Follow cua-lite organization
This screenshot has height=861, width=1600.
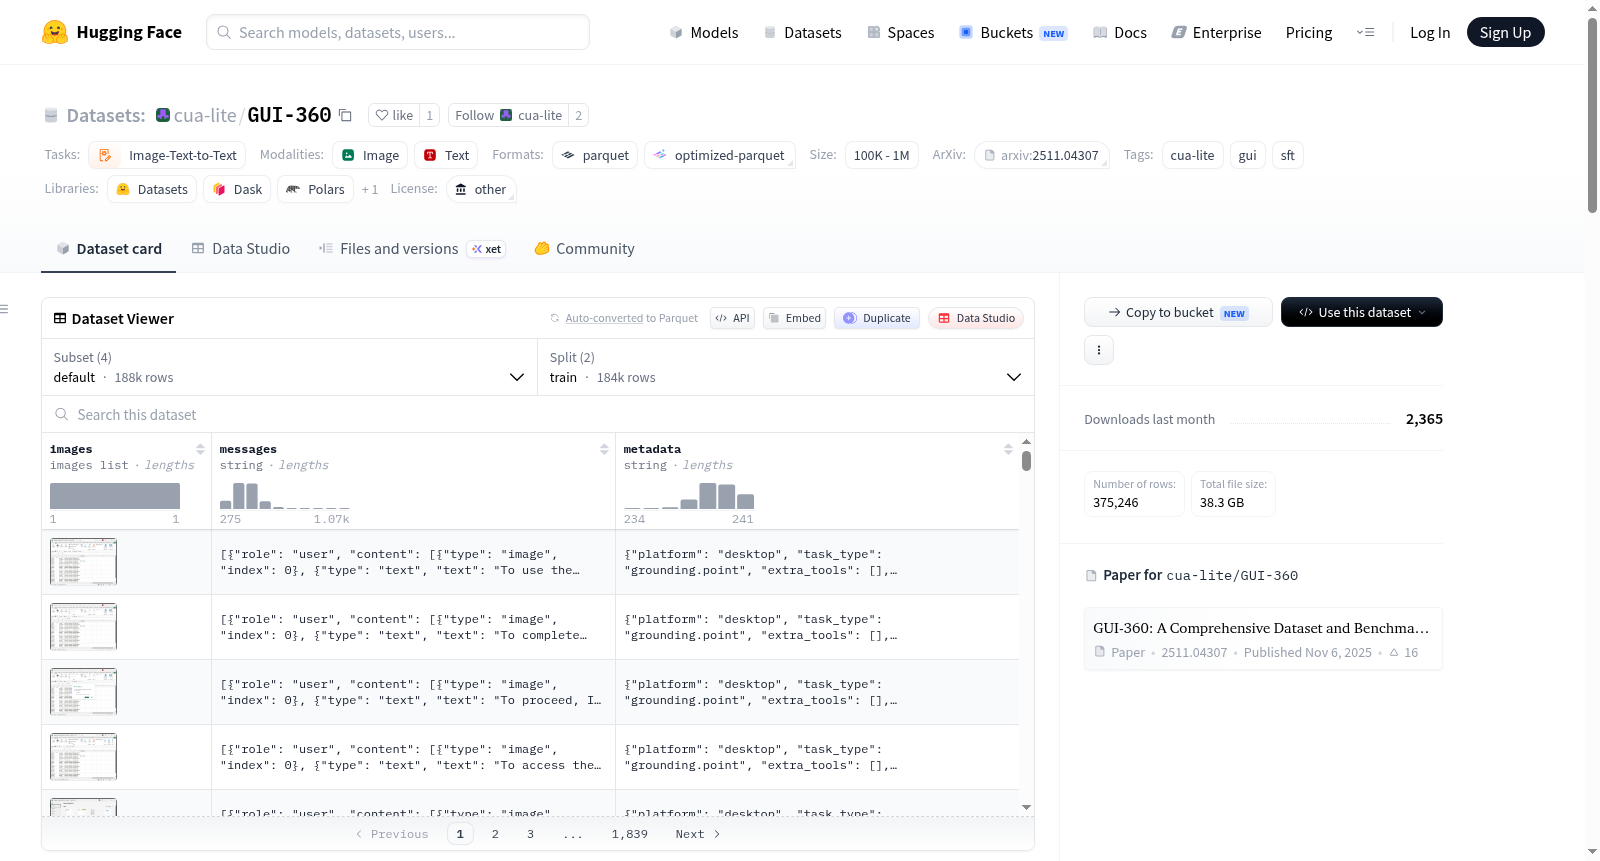tap(508, 115)
